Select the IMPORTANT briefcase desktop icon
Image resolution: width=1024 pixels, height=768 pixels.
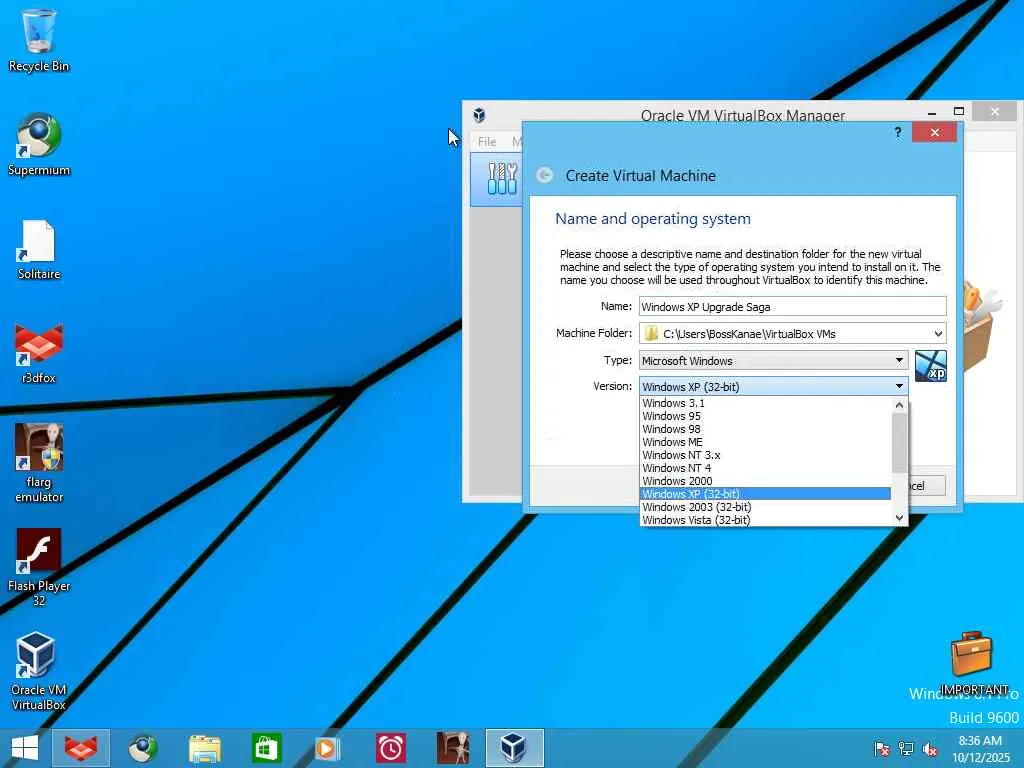pos(972,662)
